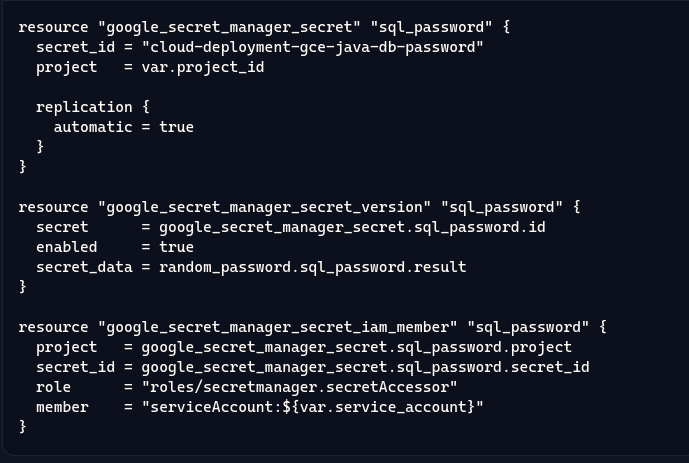The image size is (689, 463).
Task: Click the secret_id value "cloud-deployment-gce-java-db-password"
Action: click(312, 47)
